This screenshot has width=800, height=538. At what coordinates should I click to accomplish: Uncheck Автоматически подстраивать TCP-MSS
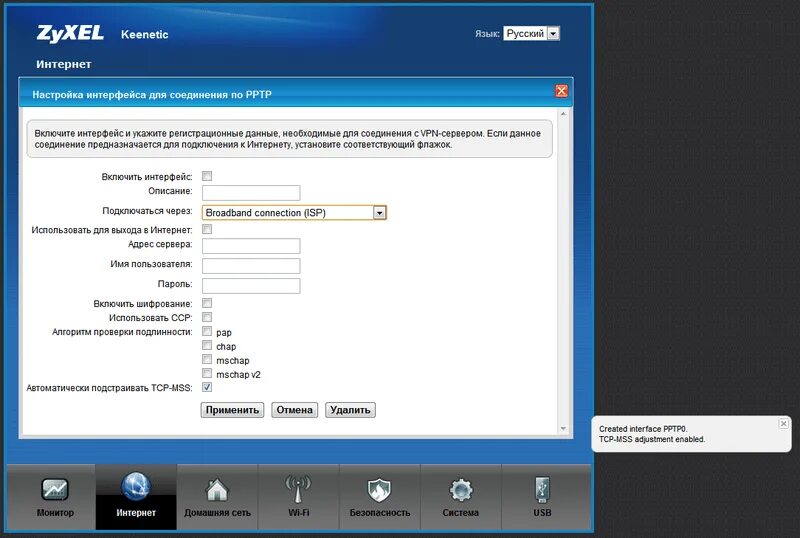[x=207, y=387]
